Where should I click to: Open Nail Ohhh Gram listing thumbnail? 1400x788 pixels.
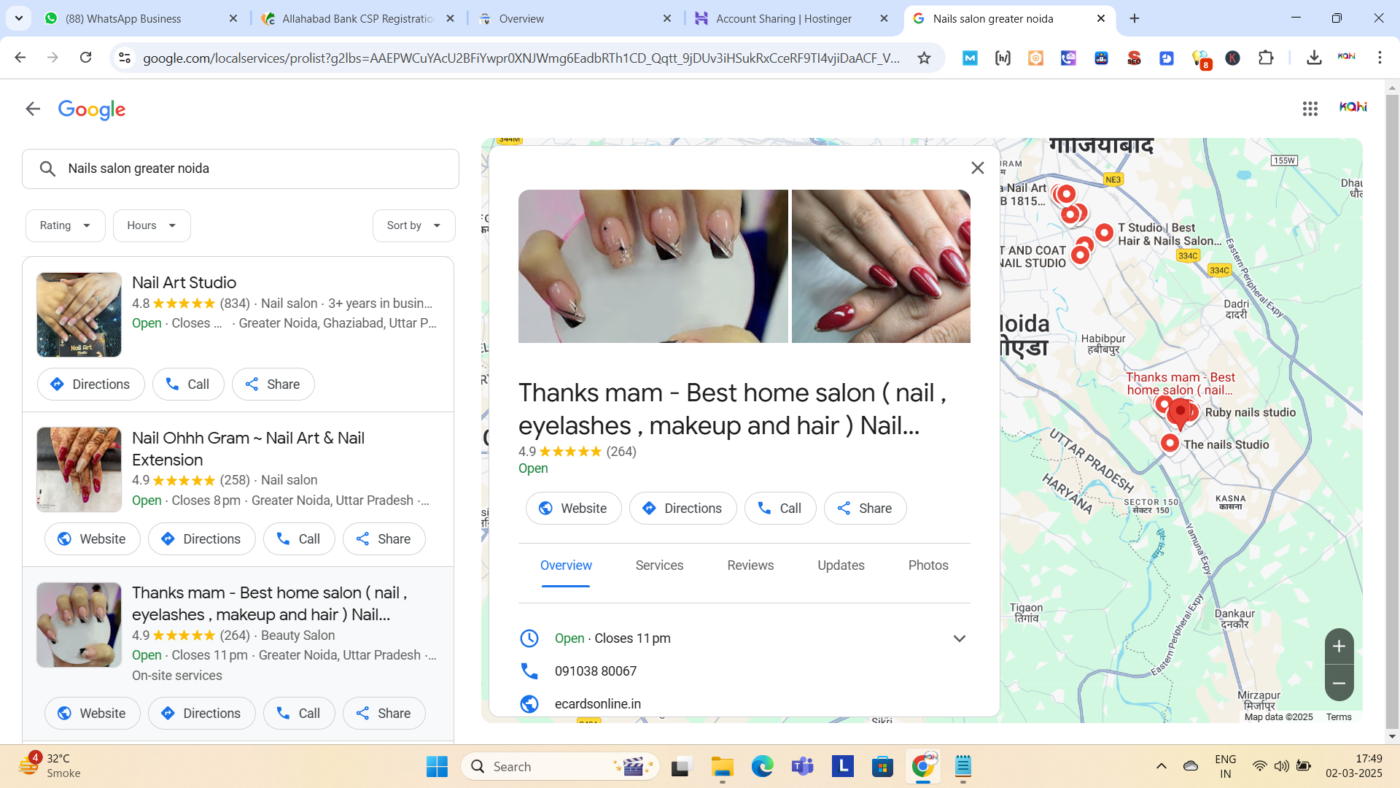point(79,470)
